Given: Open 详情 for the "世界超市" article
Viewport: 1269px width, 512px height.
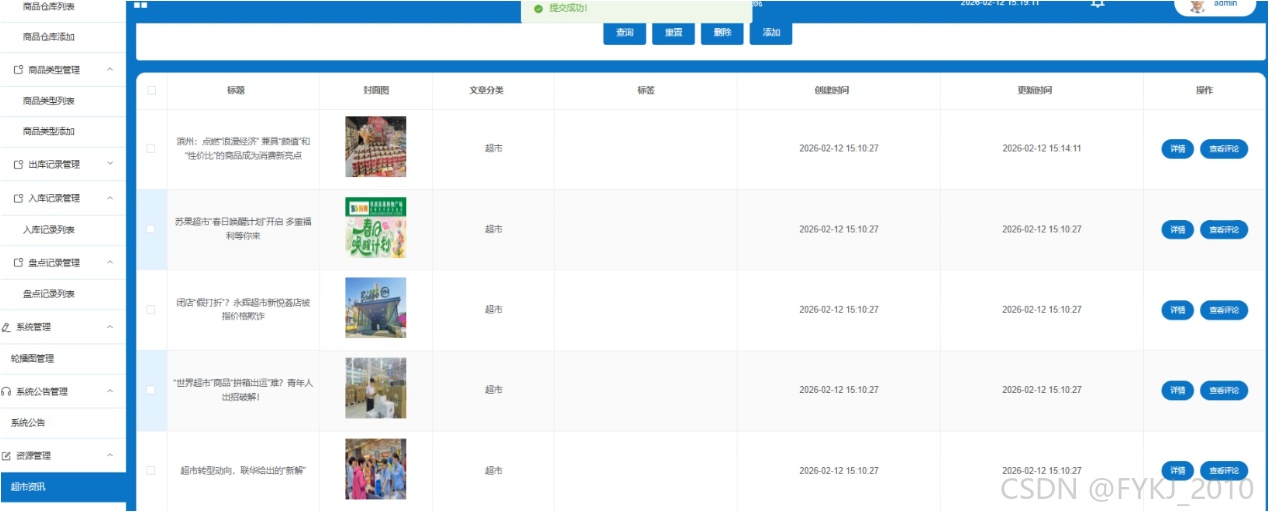Looking at the screenshot, I should pyautogui.click(x=1177, y=390).
